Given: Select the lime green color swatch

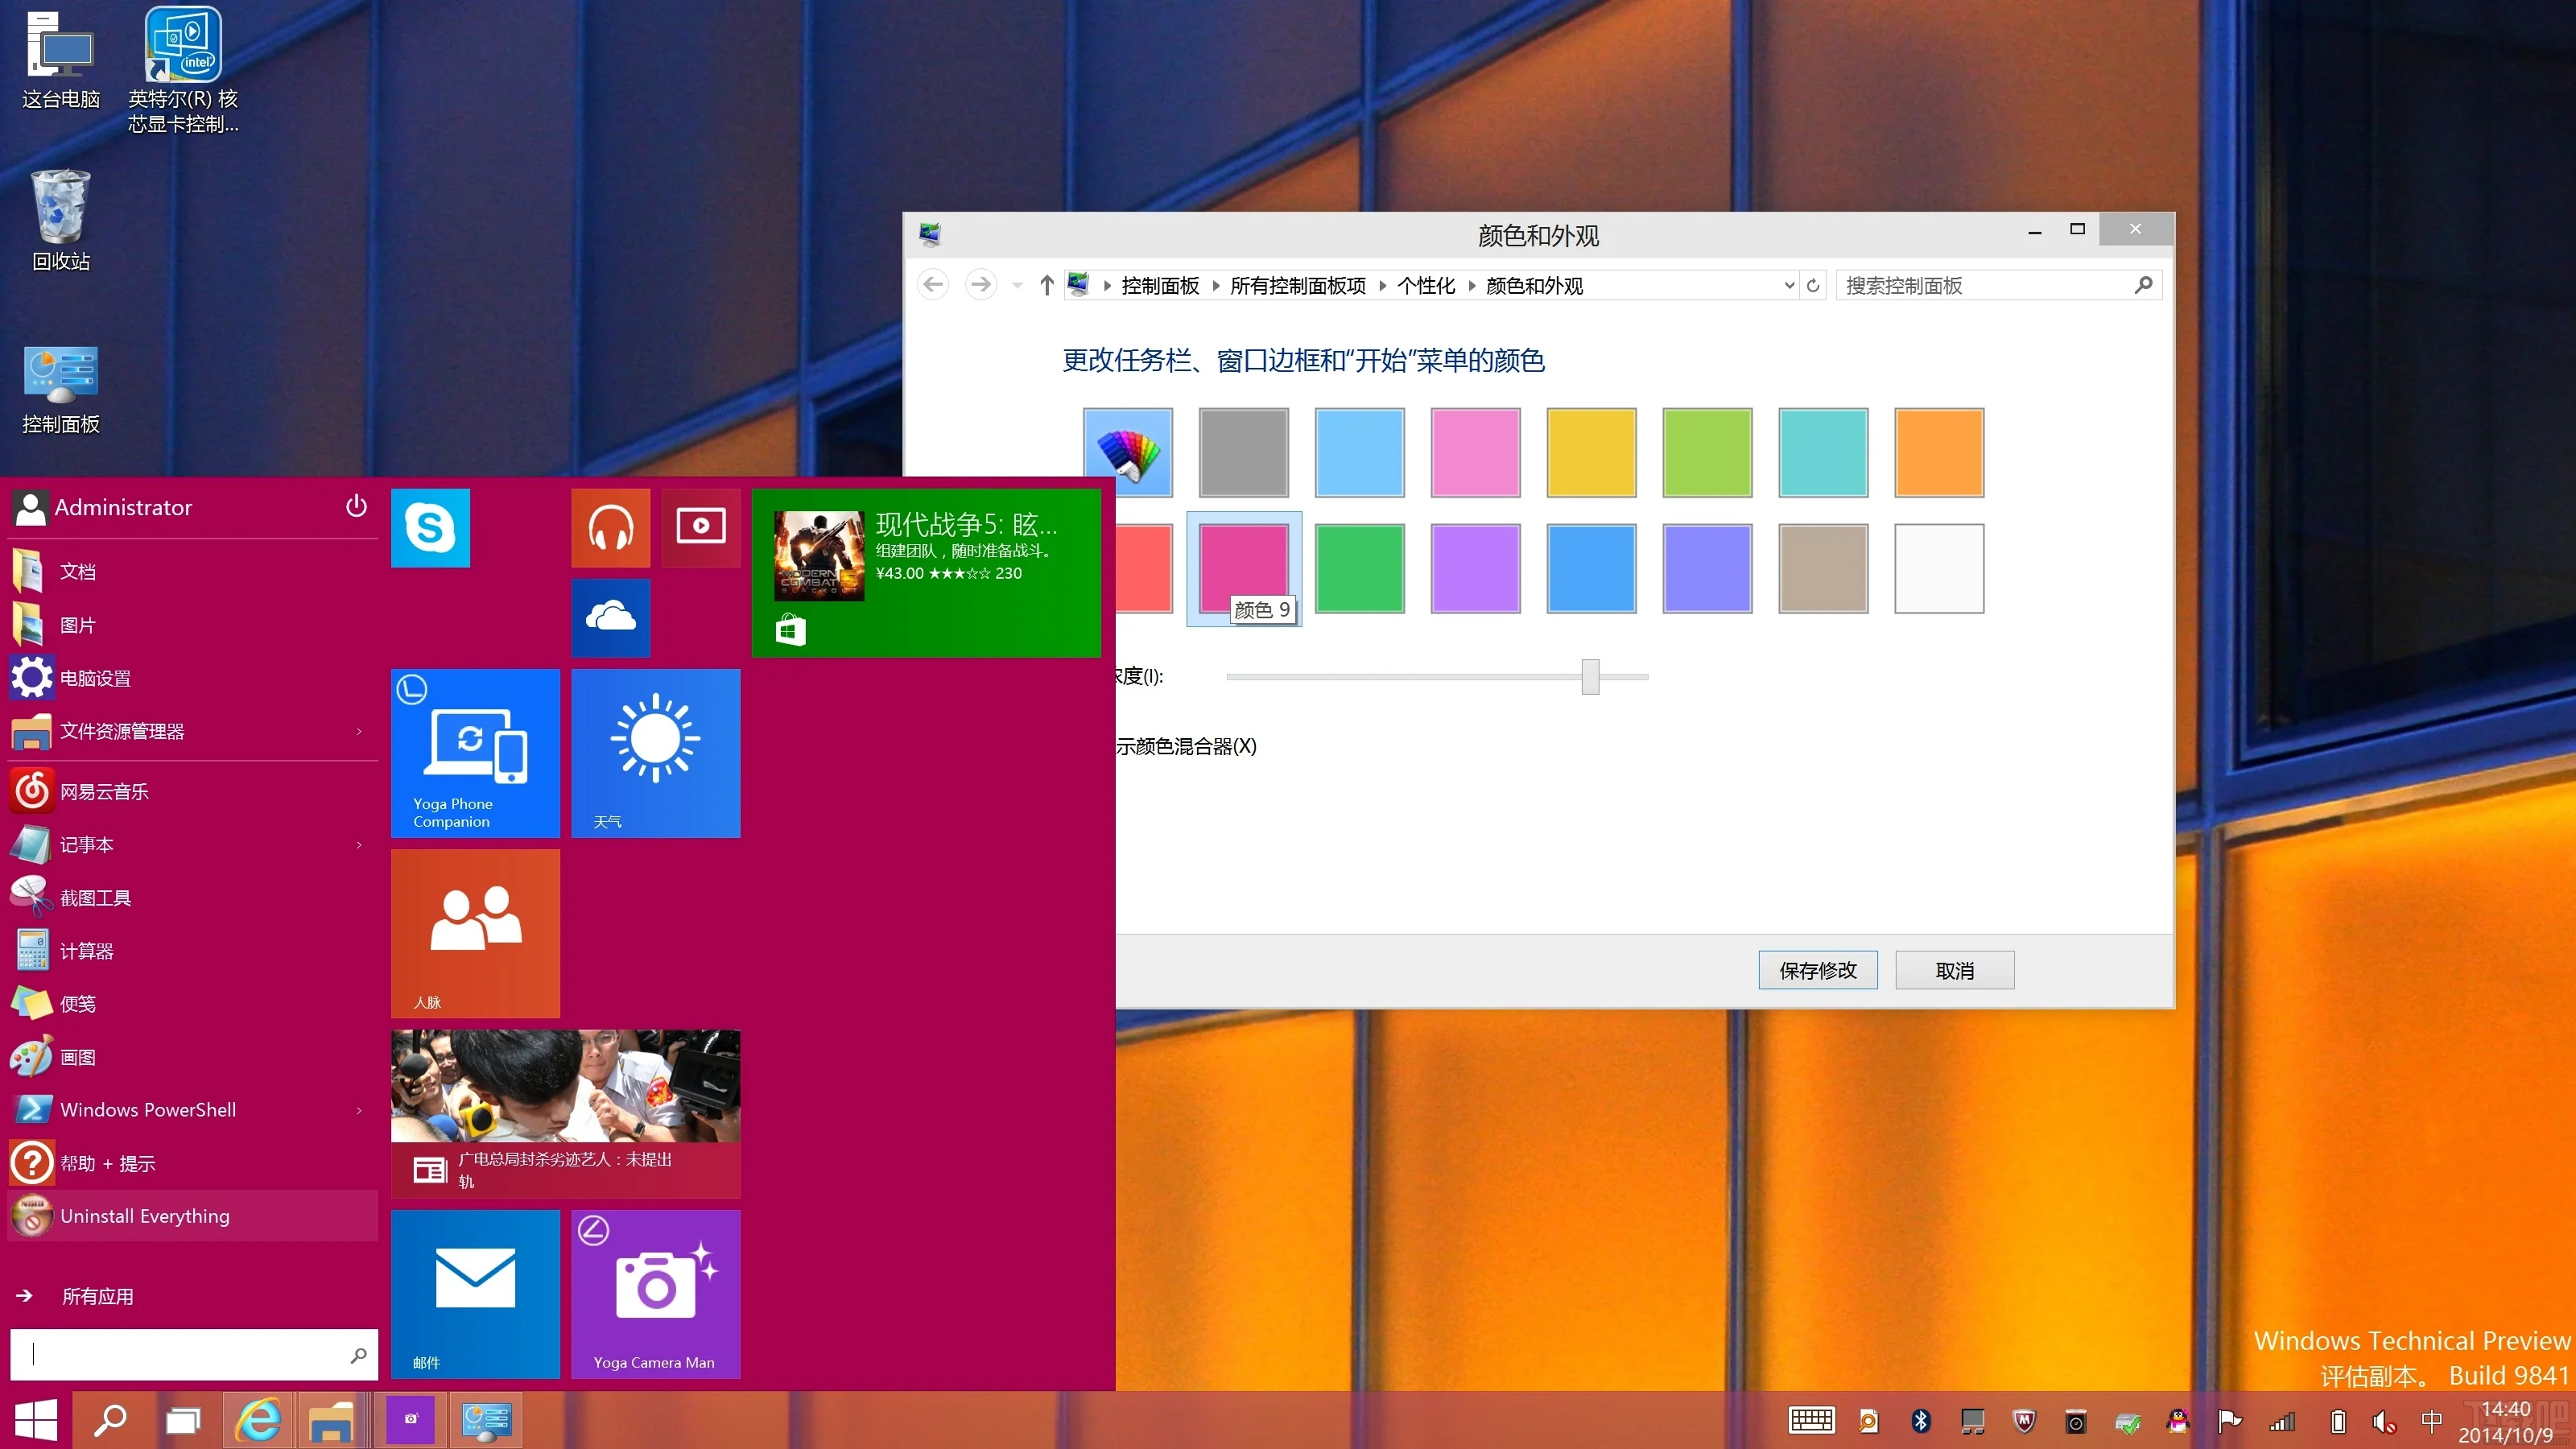Looking at the screenshot, I should coord(1708,452).
